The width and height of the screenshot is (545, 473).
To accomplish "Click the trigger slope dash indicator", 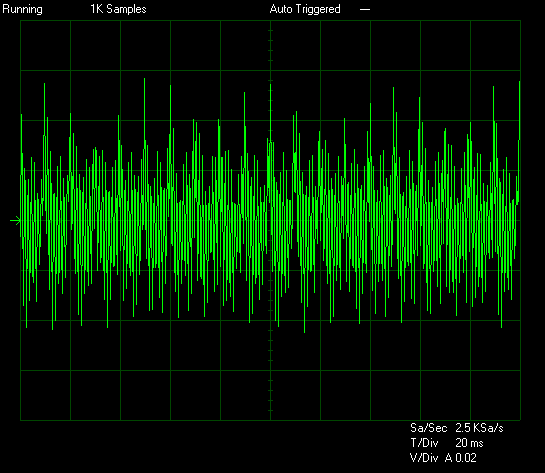I will pyautogui.click(x=365, y=9).
